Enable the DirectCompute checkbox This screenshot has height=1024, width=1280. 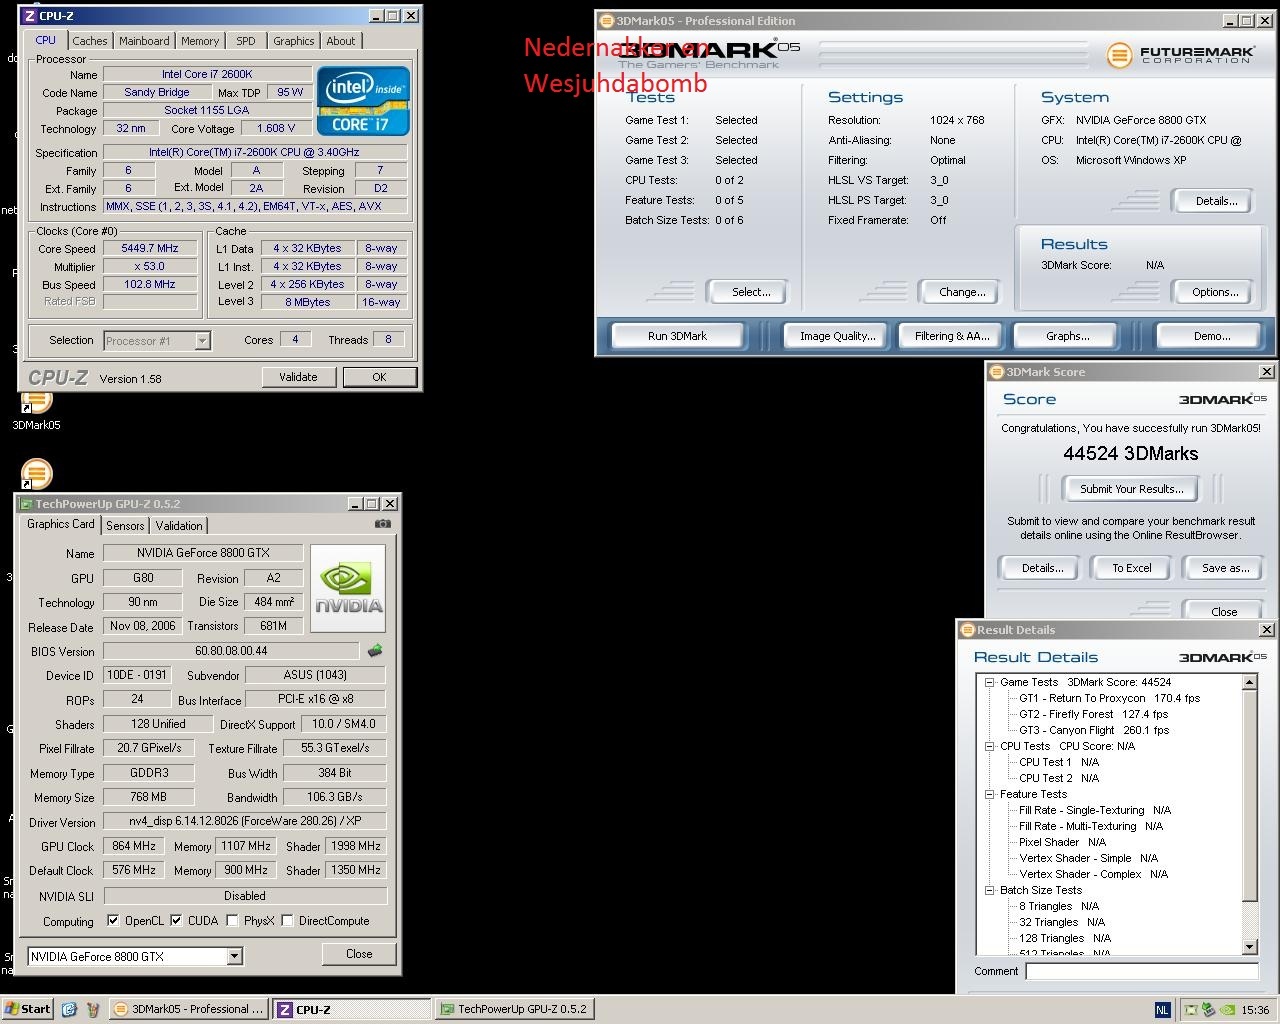click(x=287, y=921)
